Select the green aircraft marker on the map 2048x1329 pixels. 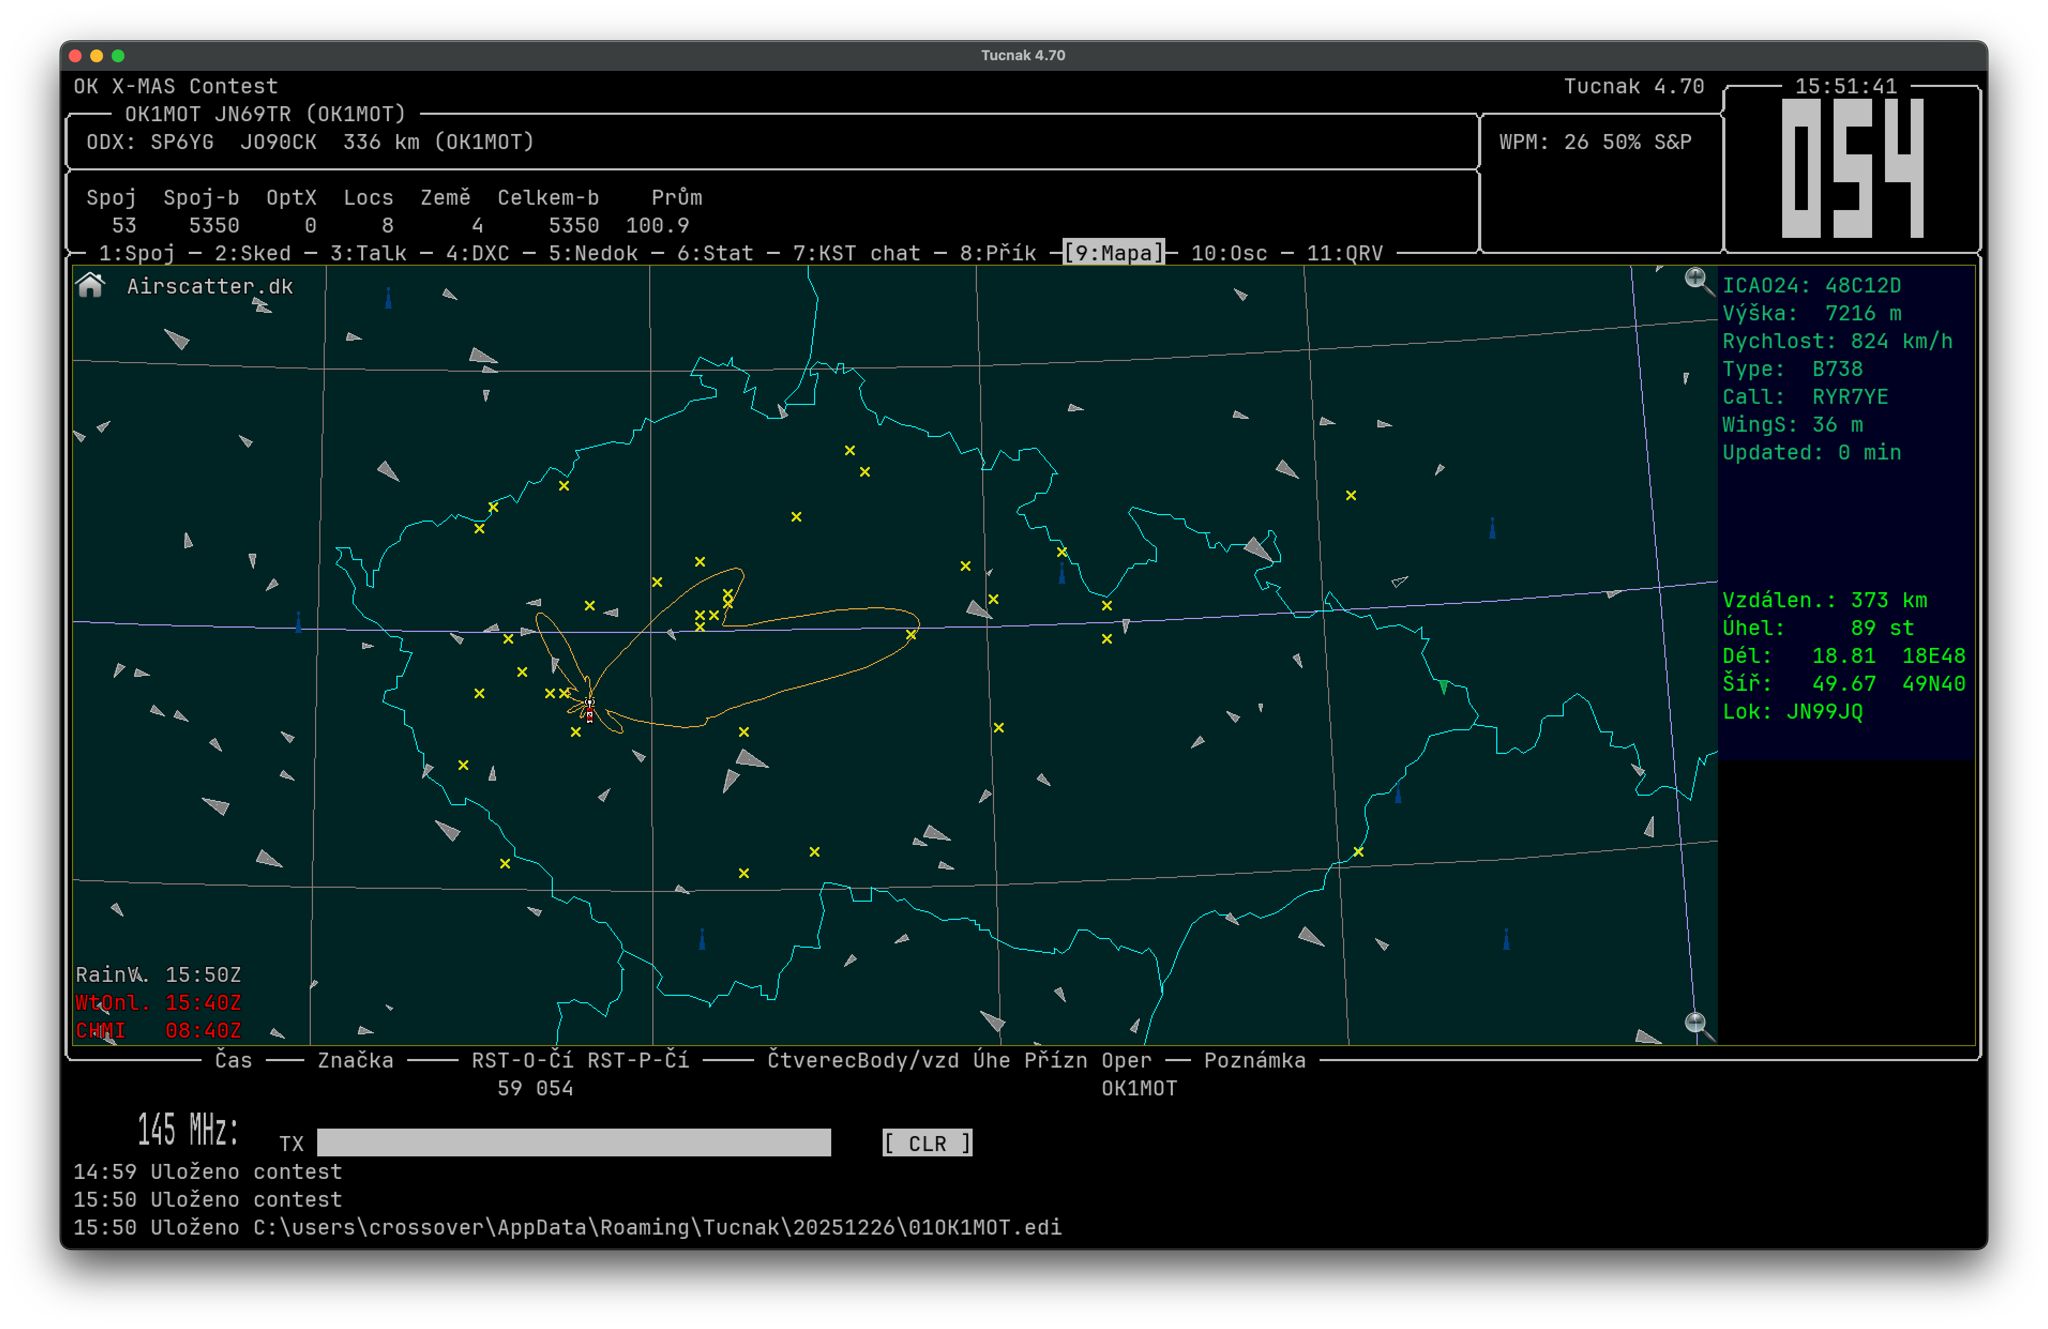pos(1443,687)
